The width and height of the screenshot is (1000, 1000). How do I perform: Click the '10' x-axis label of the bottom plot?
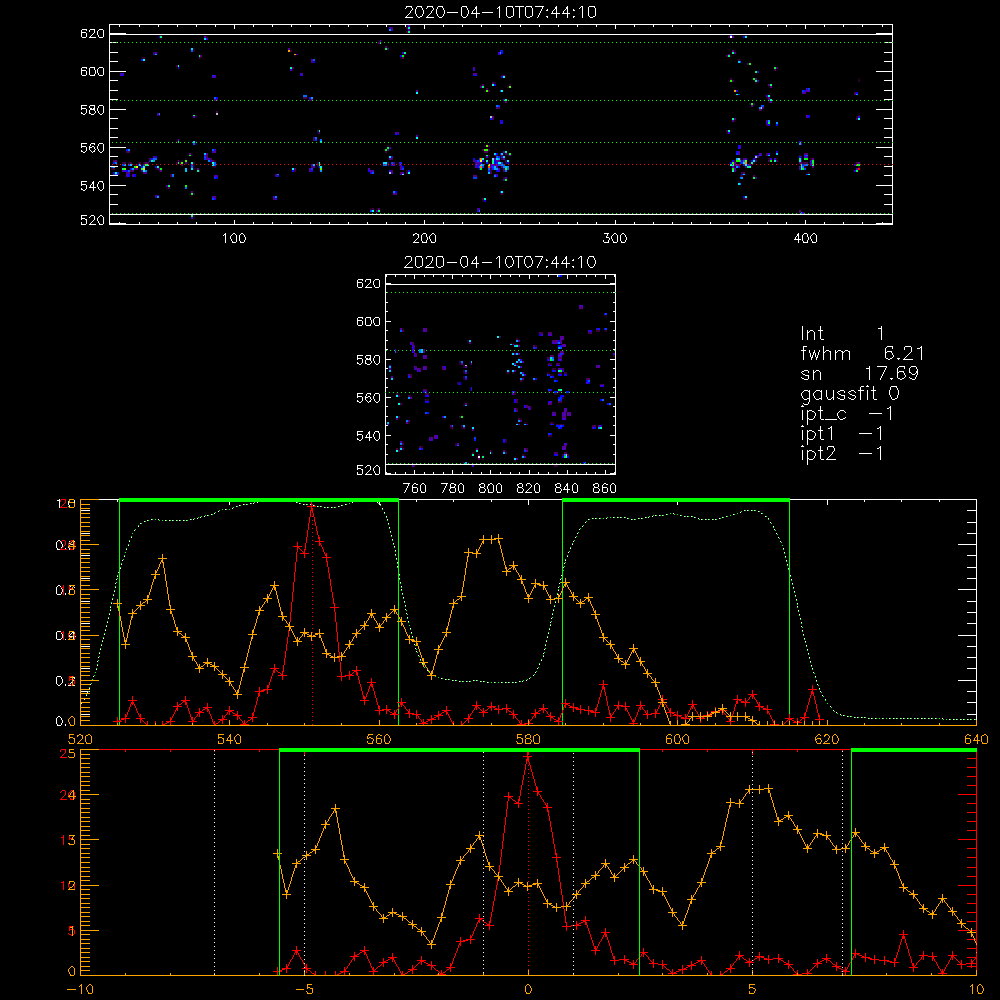976,989
